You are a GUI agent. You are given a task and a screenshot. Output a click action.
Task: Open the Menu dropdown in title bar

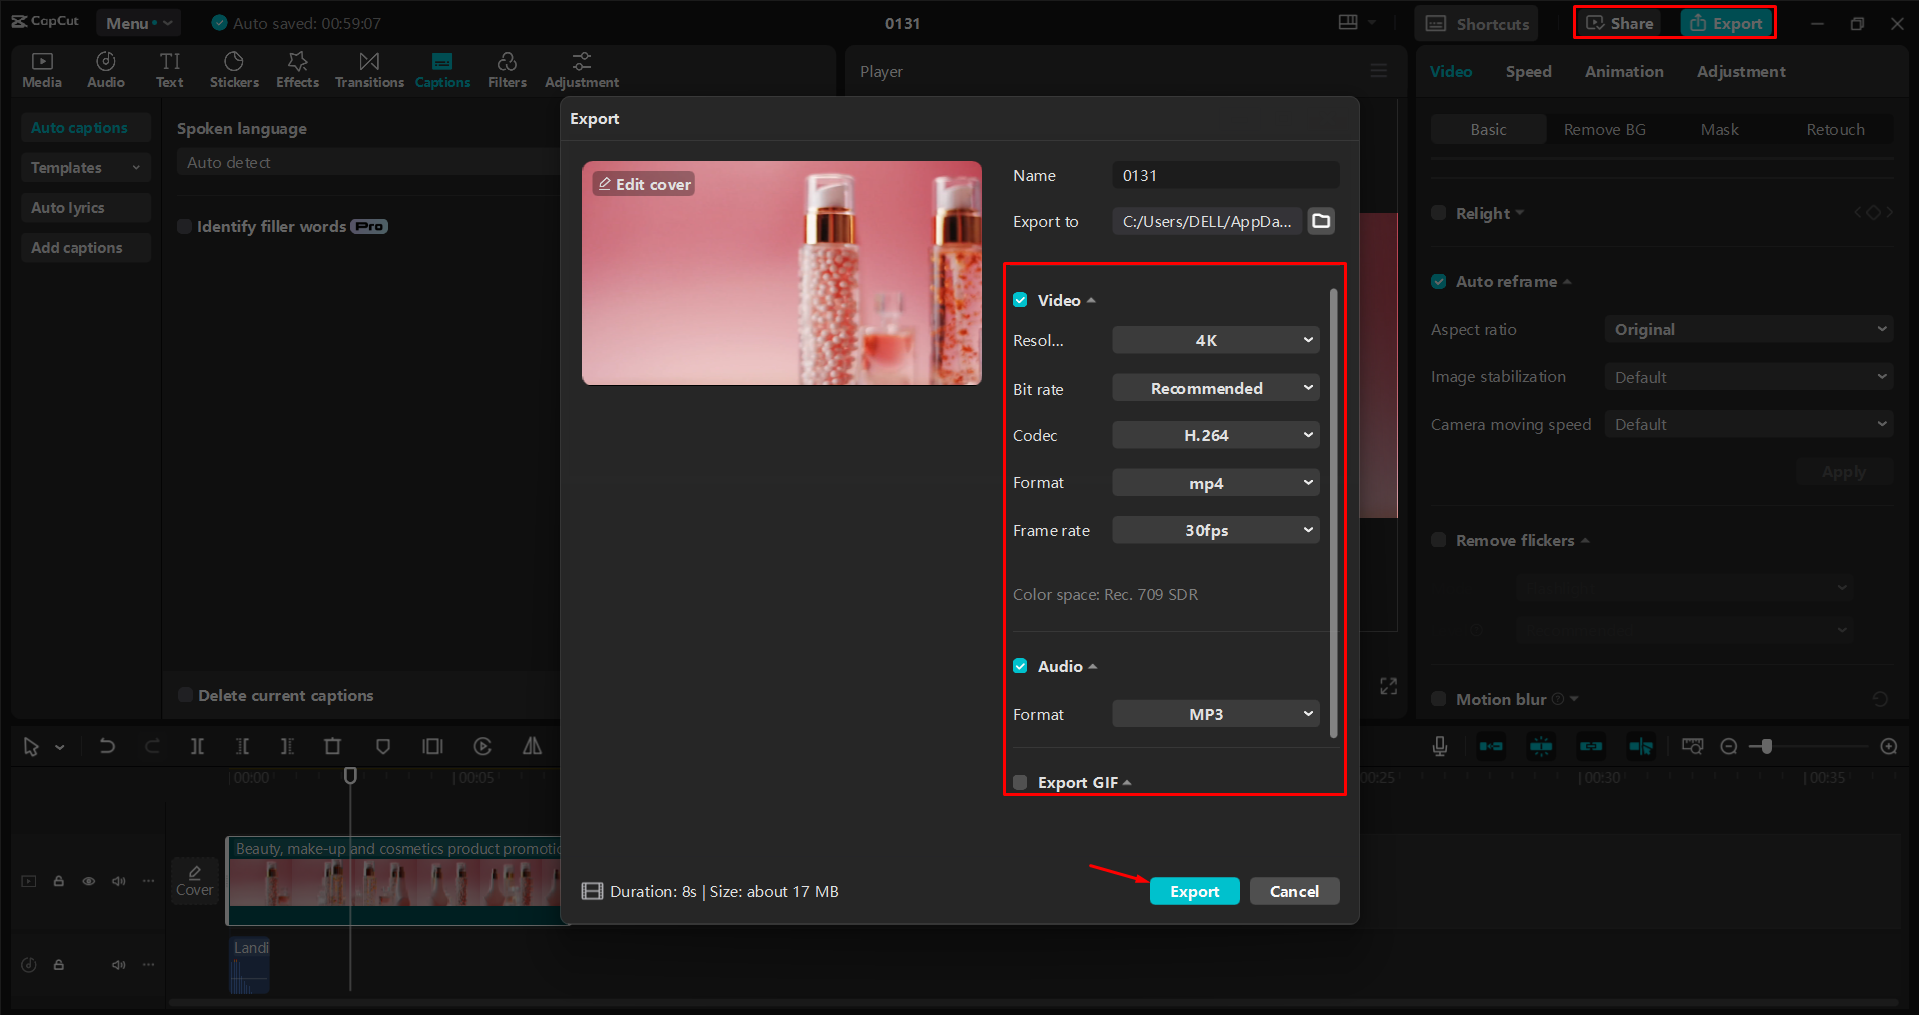pyautogui.click(x=138, y=23)
